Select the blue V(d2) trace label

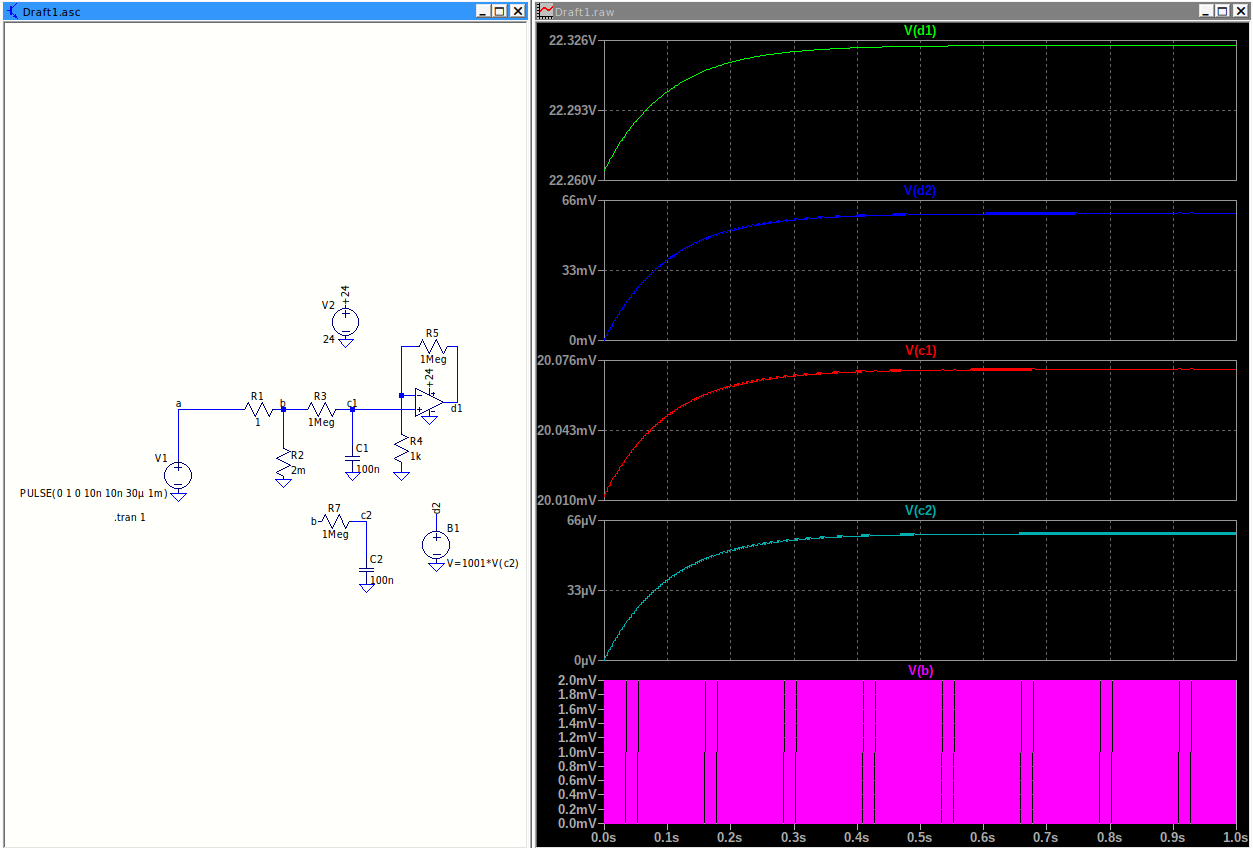click(920, 191)
